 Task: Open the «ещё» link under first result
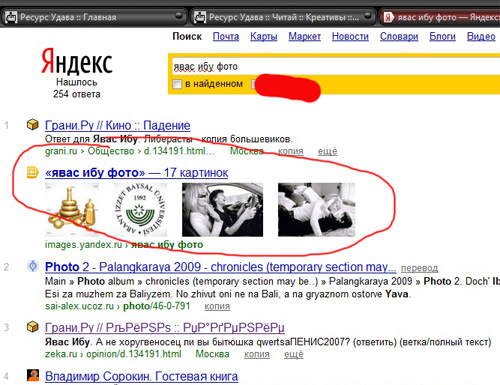pos(327,151)
